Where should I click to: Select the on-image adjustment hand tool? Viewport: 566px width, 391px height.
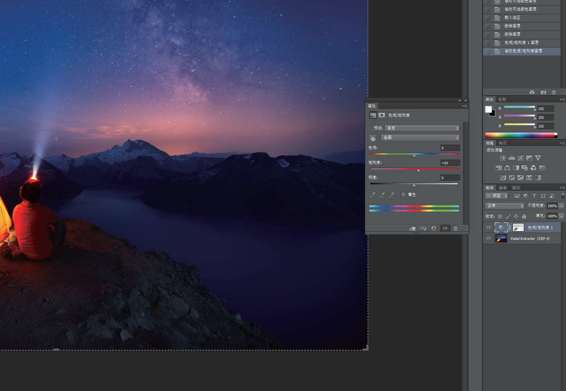tap(373, 138)
